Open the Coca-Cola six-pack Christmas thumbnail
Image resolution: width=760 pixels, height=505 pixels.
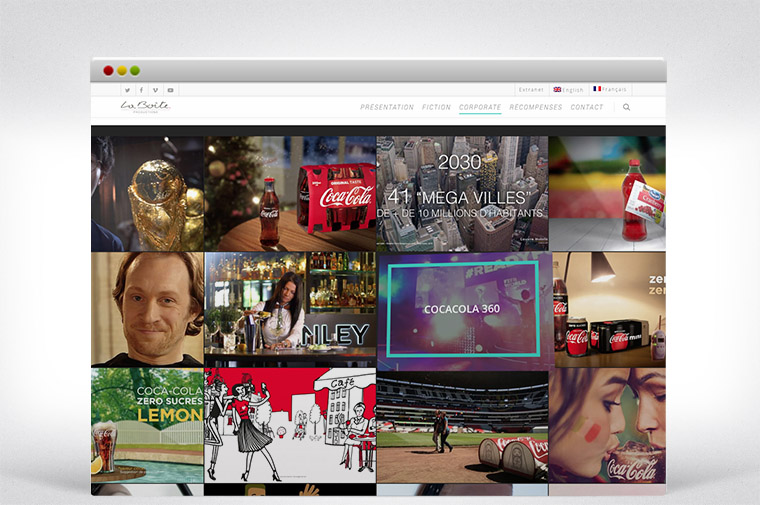pos(290,193)
